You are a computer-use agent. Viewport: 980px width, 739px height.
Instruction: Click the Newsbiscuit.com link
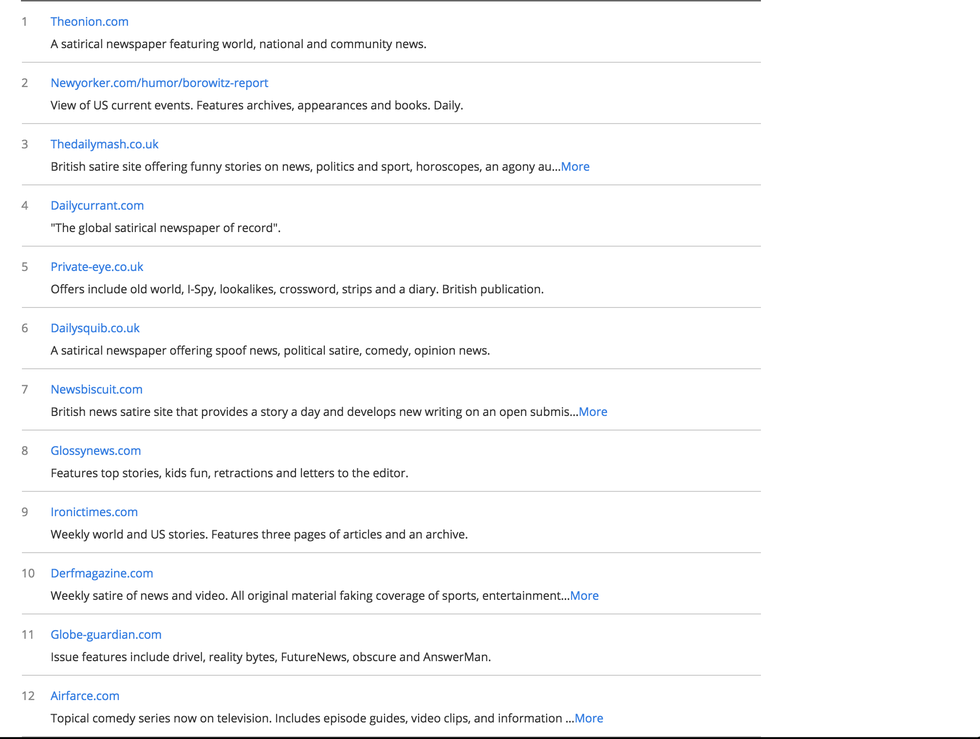[96, 389]
